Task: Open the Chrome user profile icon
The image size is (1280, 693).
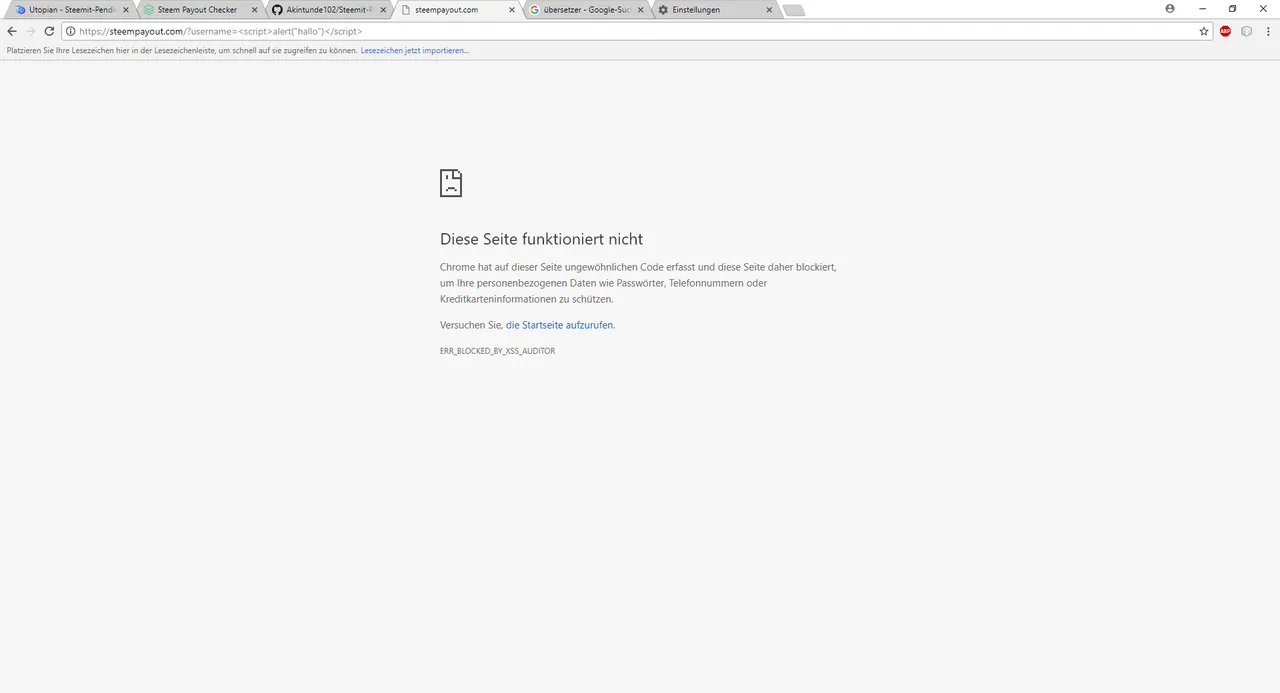Action: click(x=1170, y=8)
